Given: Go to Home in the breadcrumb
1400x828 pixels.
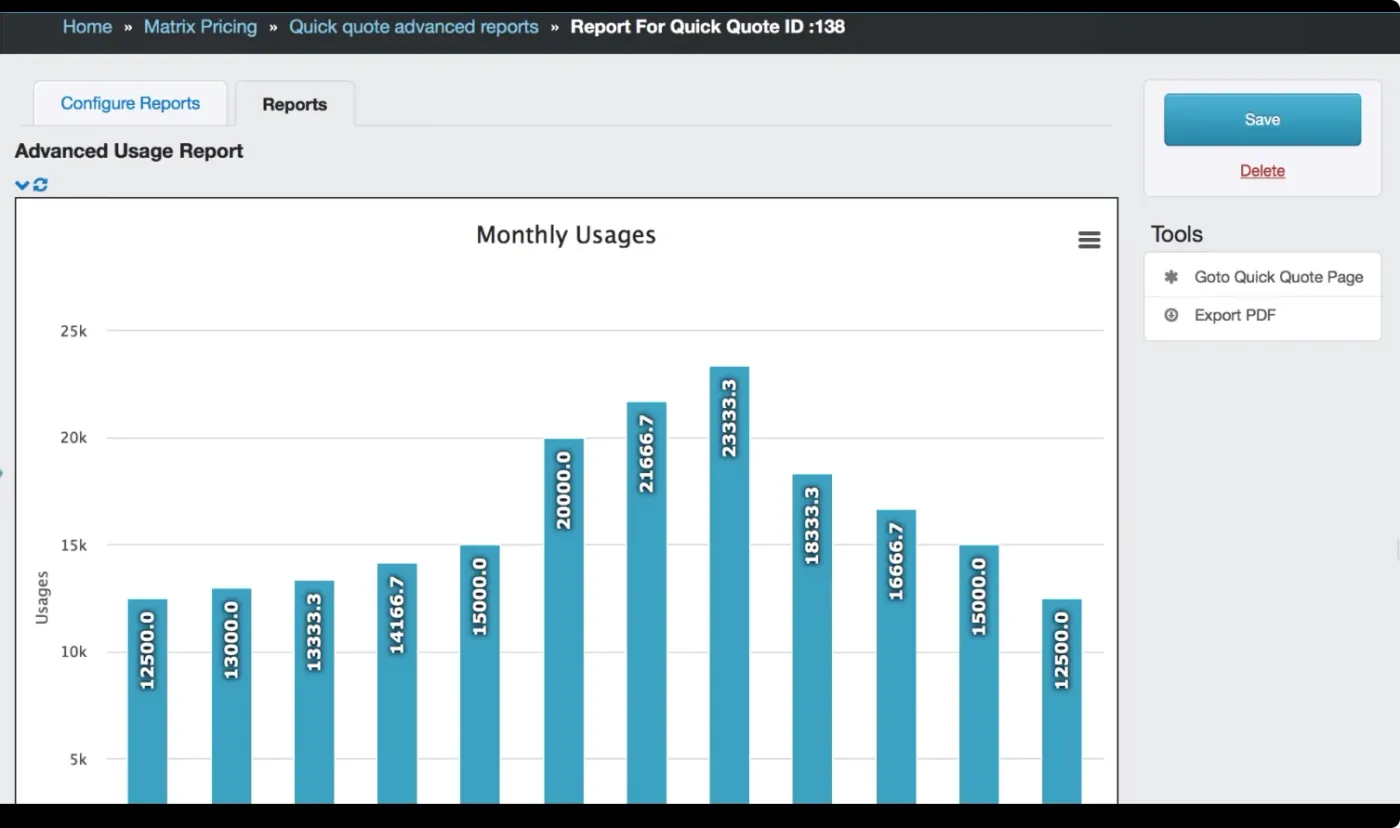Looking at the screenshot, I should tap(87, 27).
